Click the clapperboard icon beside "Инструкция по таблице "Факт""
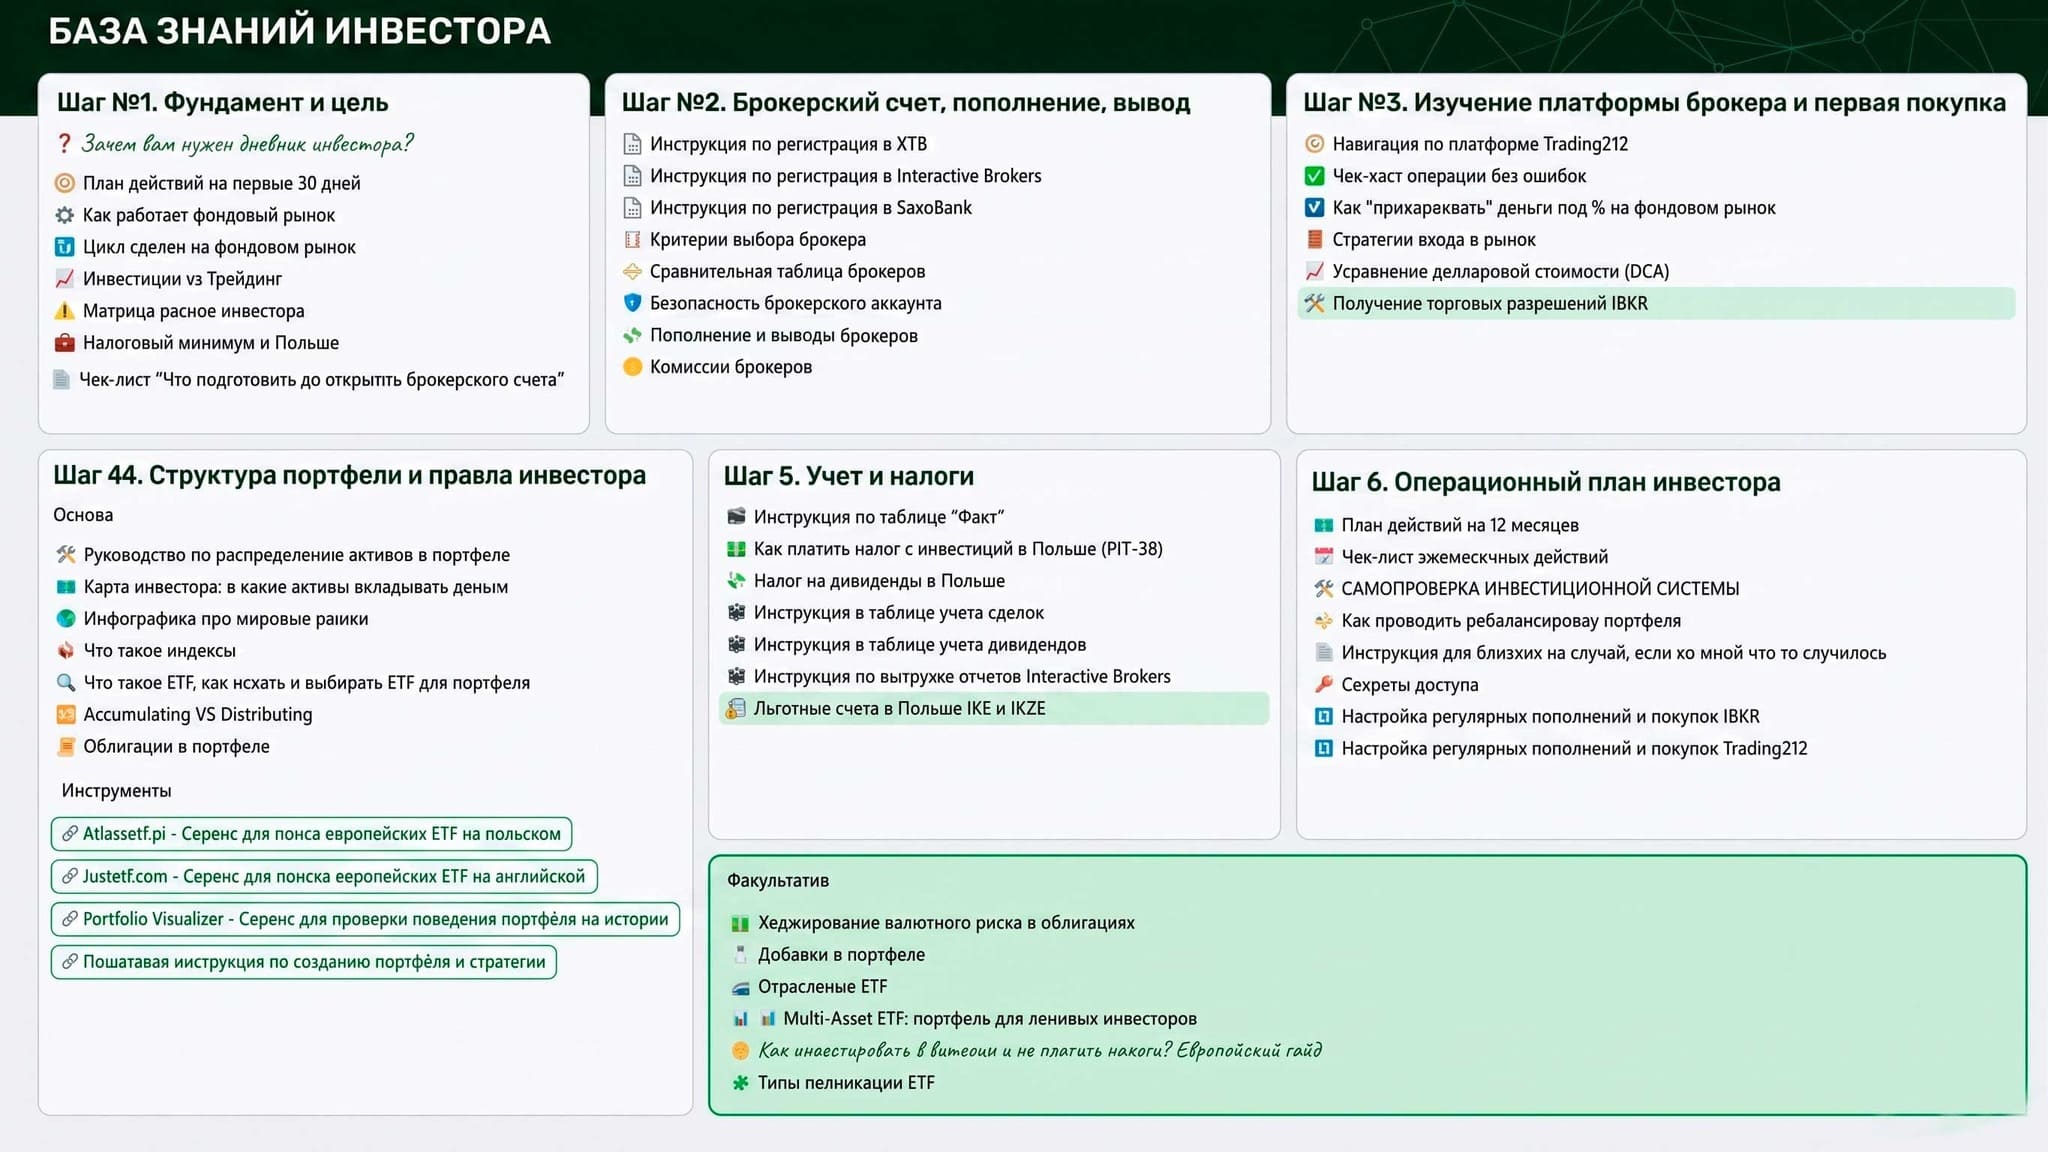 point(736,517)
